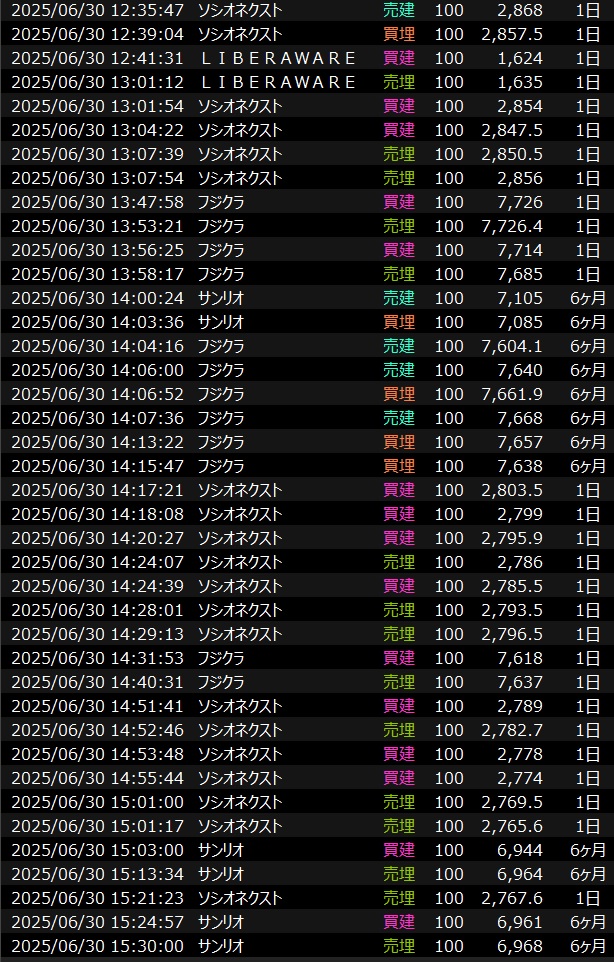Select サンリオ in the 15:13:34 row
This screenshot has height=962, width=614.
tap(221, 874)
